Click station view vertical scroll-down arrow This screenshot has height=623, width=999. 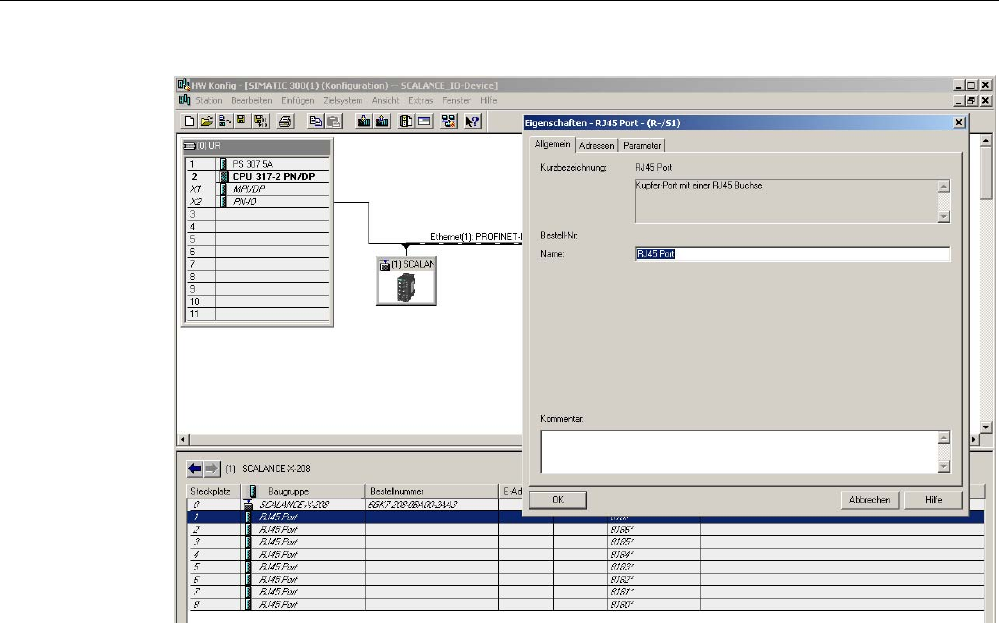click(986, 427)
